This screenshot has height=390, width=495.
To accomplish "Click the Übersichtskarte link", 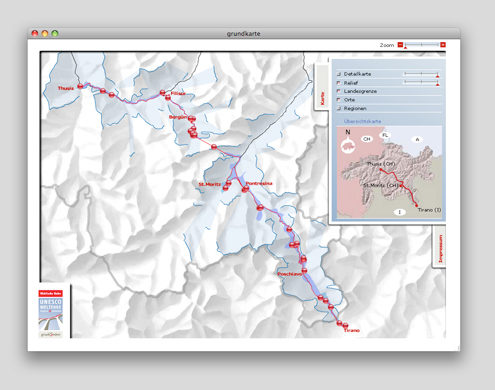I will tap(362, 121).
